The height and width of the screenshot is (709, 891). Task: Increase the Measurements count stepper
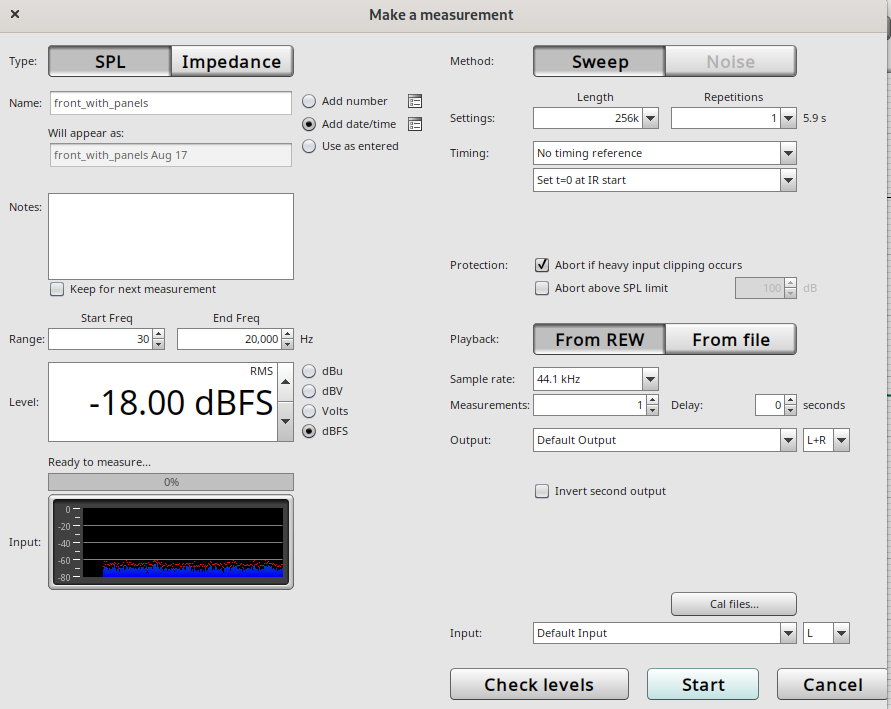click(x=653, y=400)
